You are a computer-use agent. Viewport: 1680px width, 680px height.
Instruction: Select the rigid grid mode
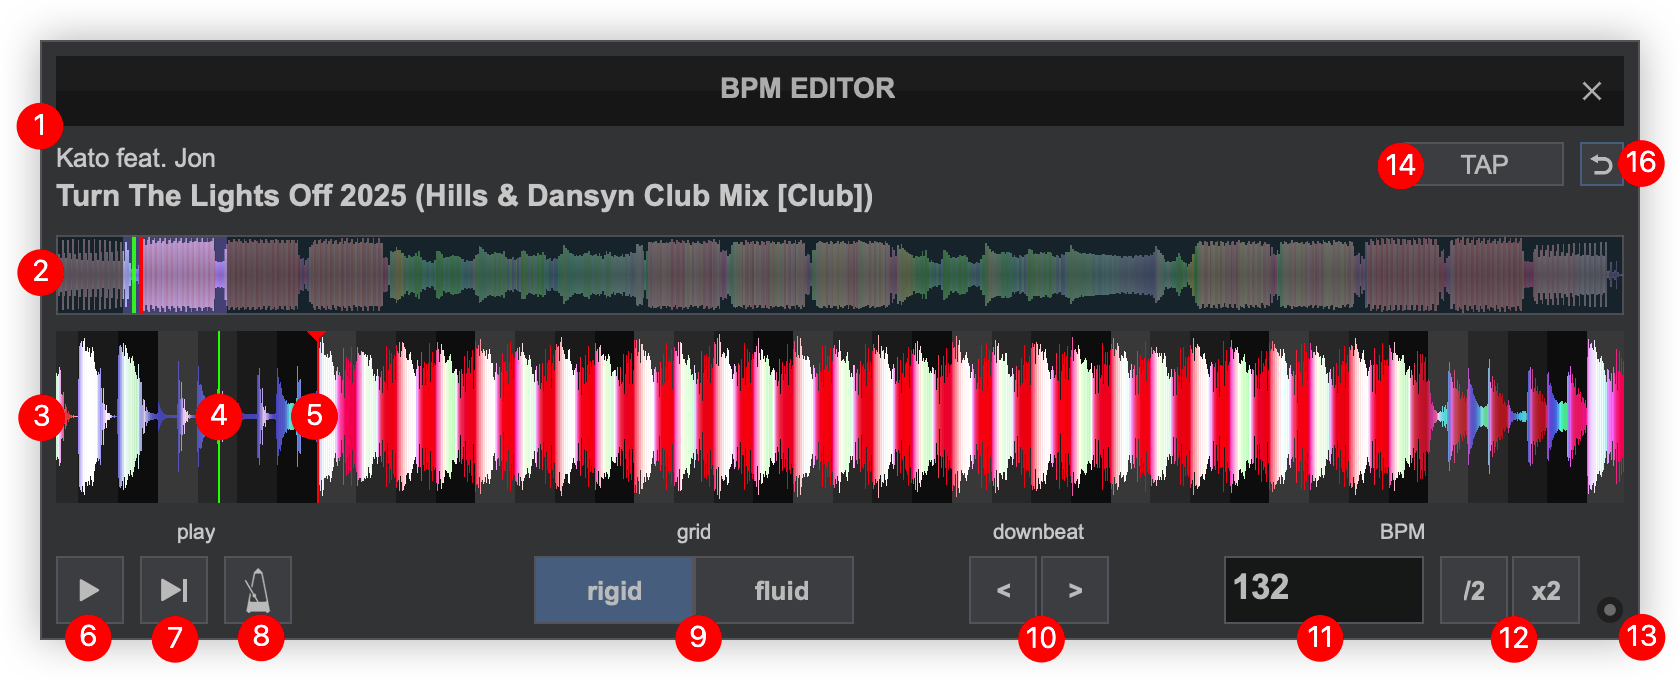[x=614, y=590]
